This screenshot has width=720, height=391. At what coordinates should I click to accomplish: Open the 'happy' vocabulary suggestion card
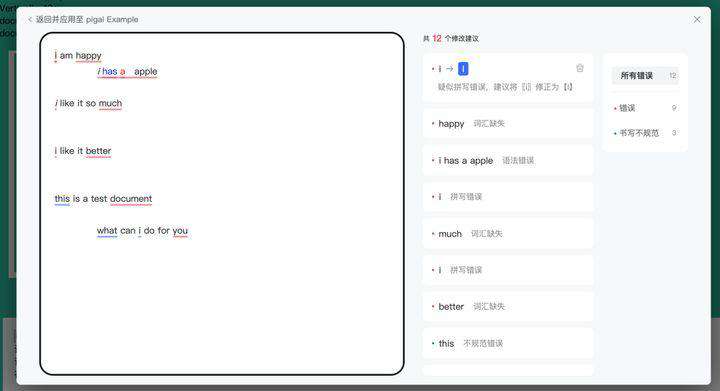[508, 123]
